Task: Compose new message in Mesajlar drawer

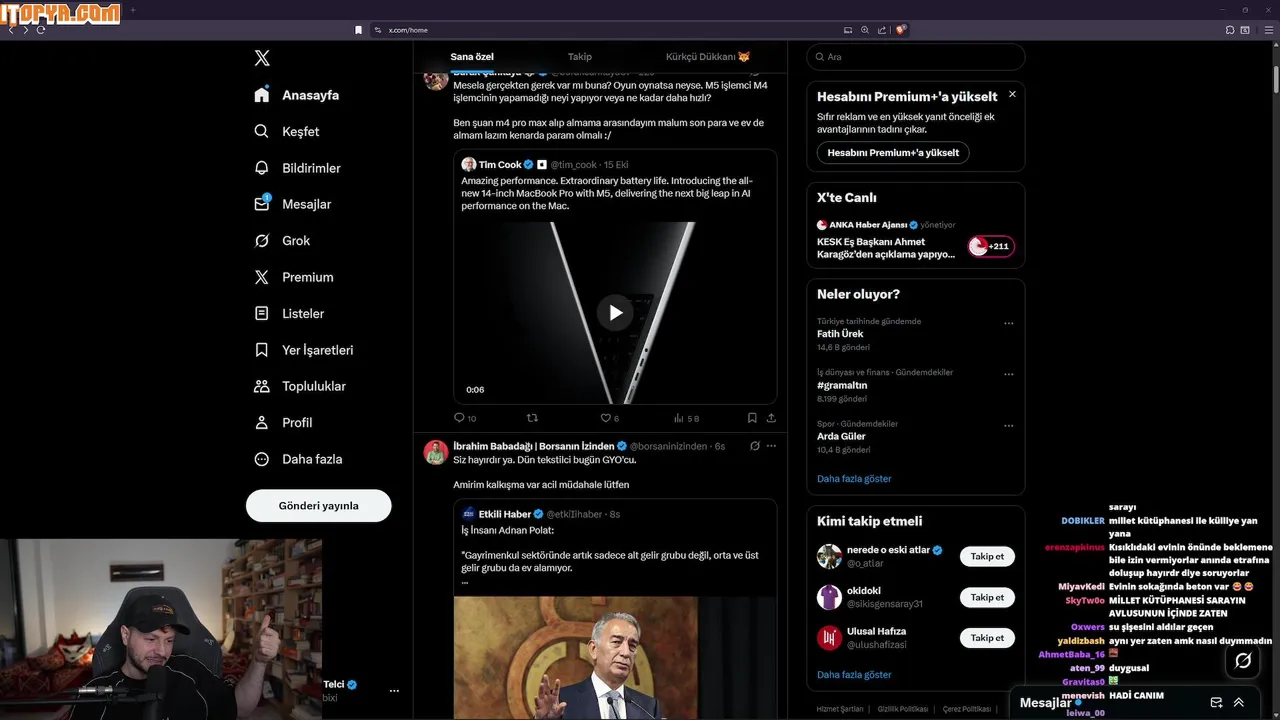Action: tap(1216, 703)
